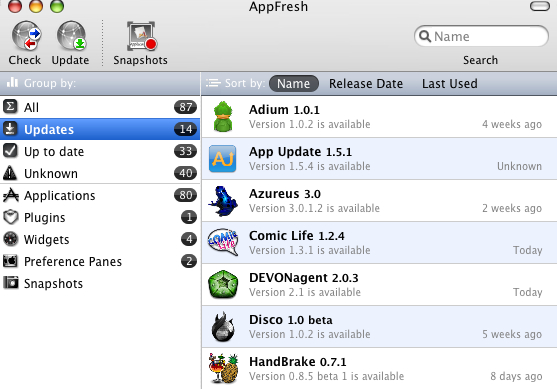This screenshot has width=557, height=389.
Task: Click 'Version 1.3.1 is available' text
Action: tap(310, 250)
